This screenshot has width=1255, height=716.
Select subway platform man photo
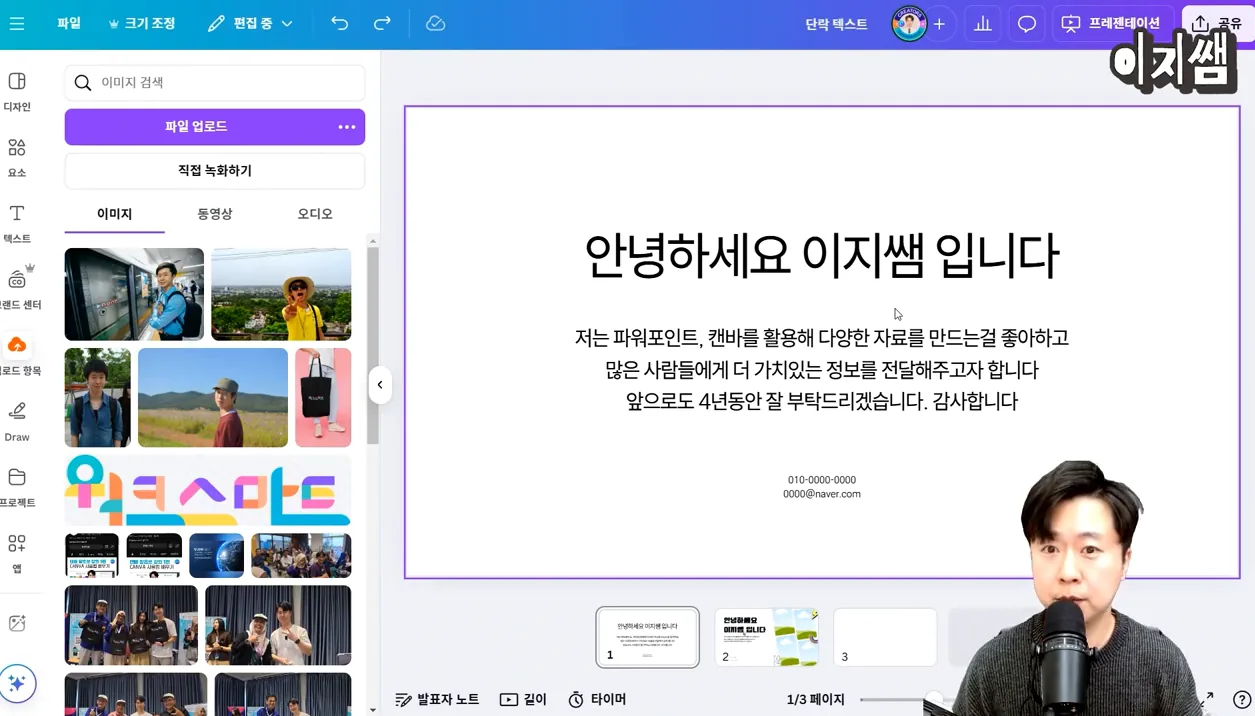click(x=134, y=294)
